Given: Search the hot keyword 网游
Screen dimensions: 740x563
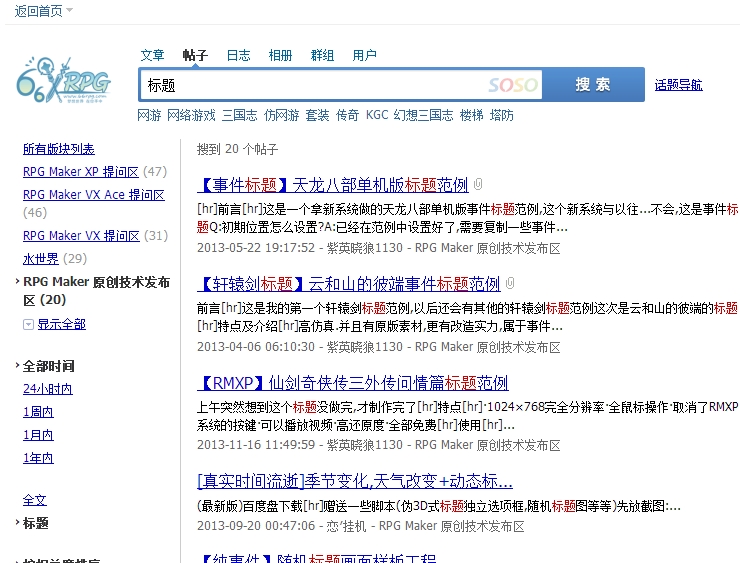Looking at the screenshot, I should tap(149, 115).
